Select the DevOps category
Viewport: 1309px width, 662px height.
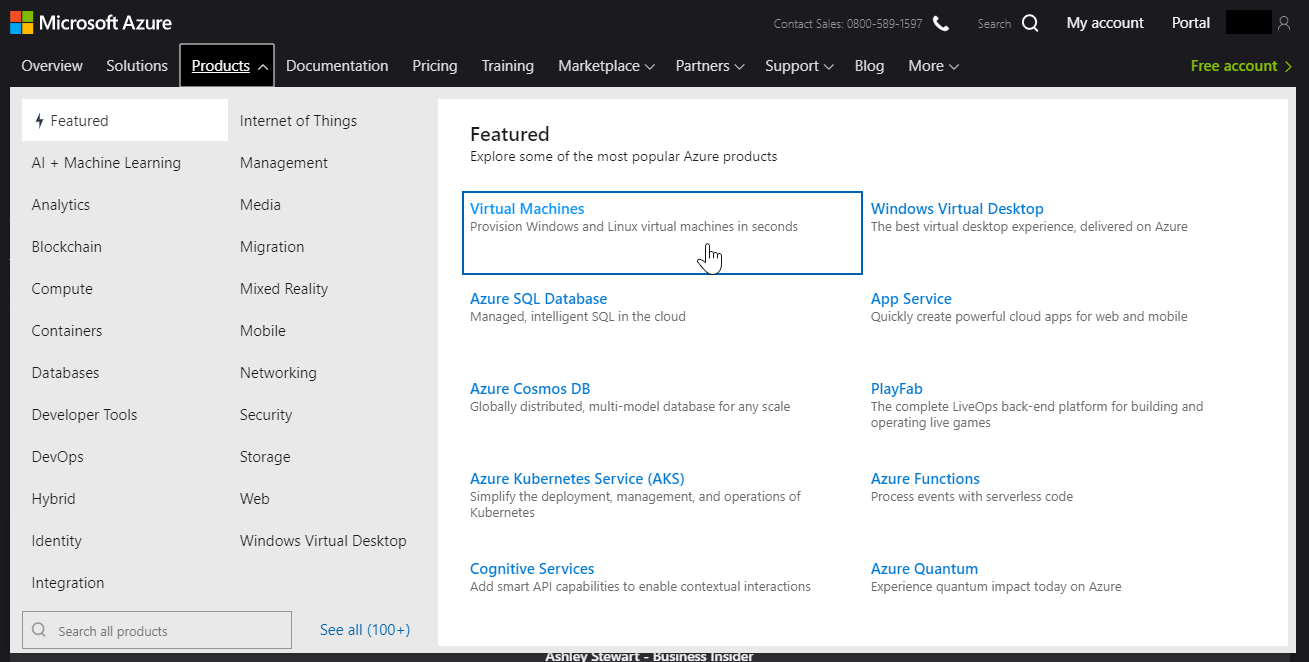[58, 457]
